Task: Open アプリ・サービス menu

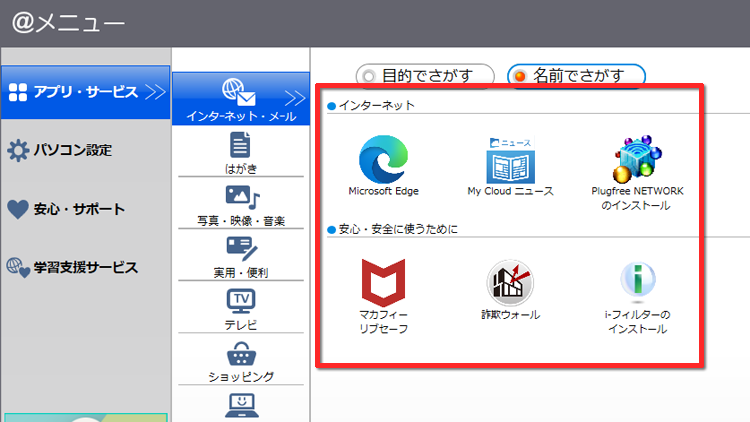Action: click(86, 92)
